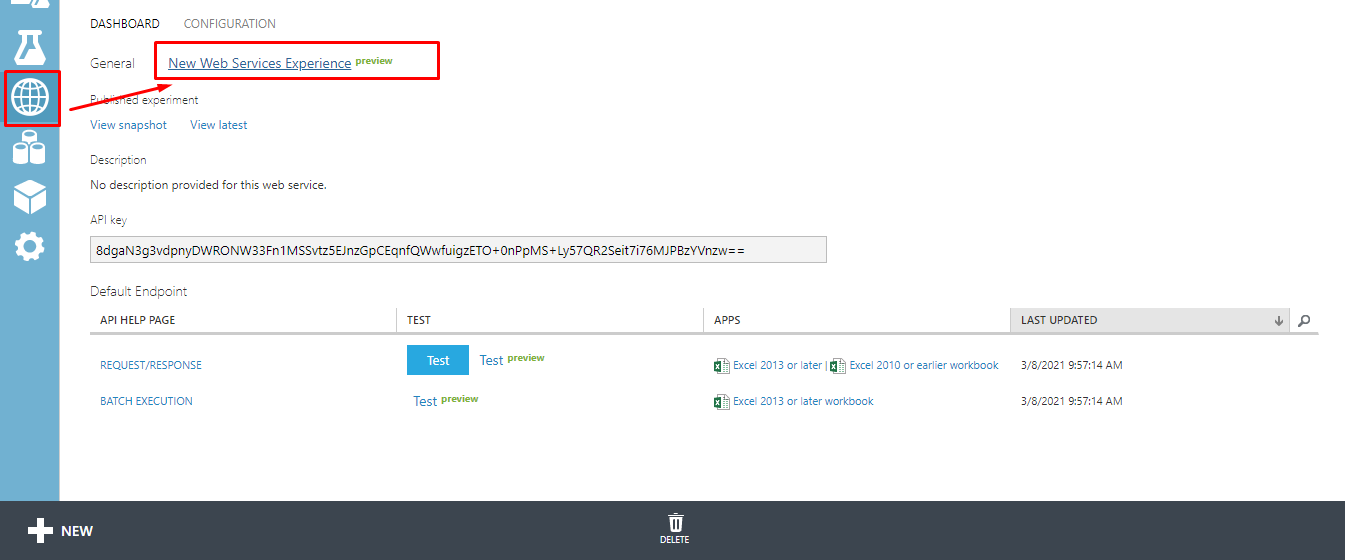Click API HELP PAGE column header
The height and width of the screenshot is (560, 1345).
click(243, 320)
